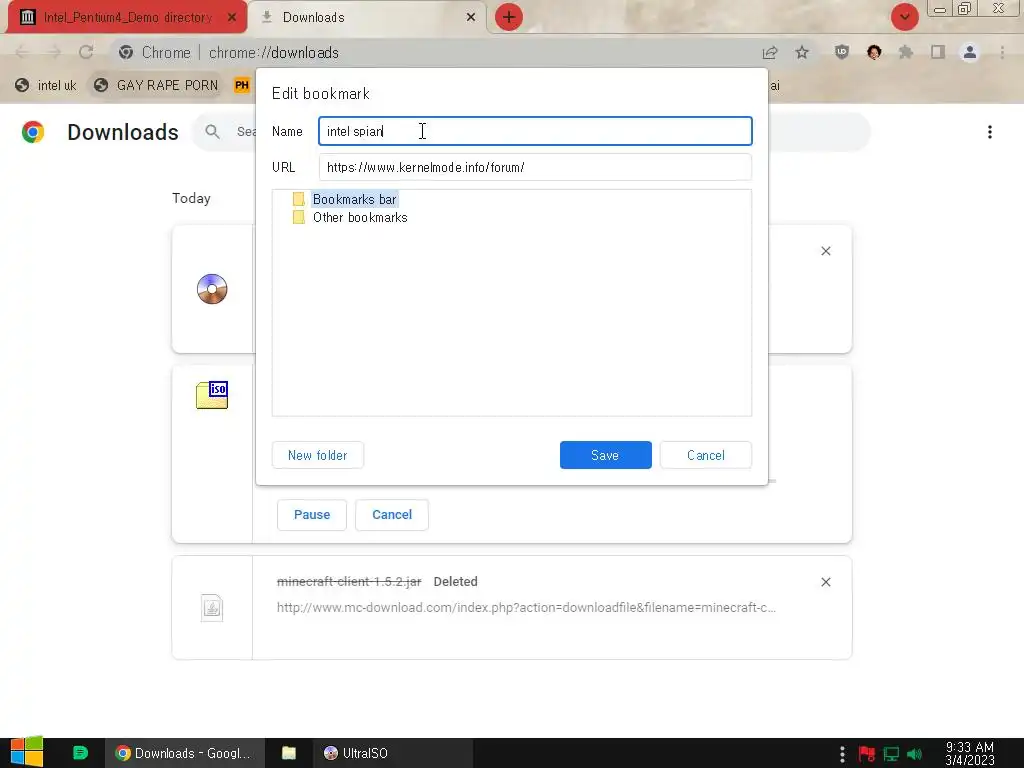Remove minecraft-client-1.5.2.jar from list
This screenshot has width=1024, height=768.
[825, 582]
